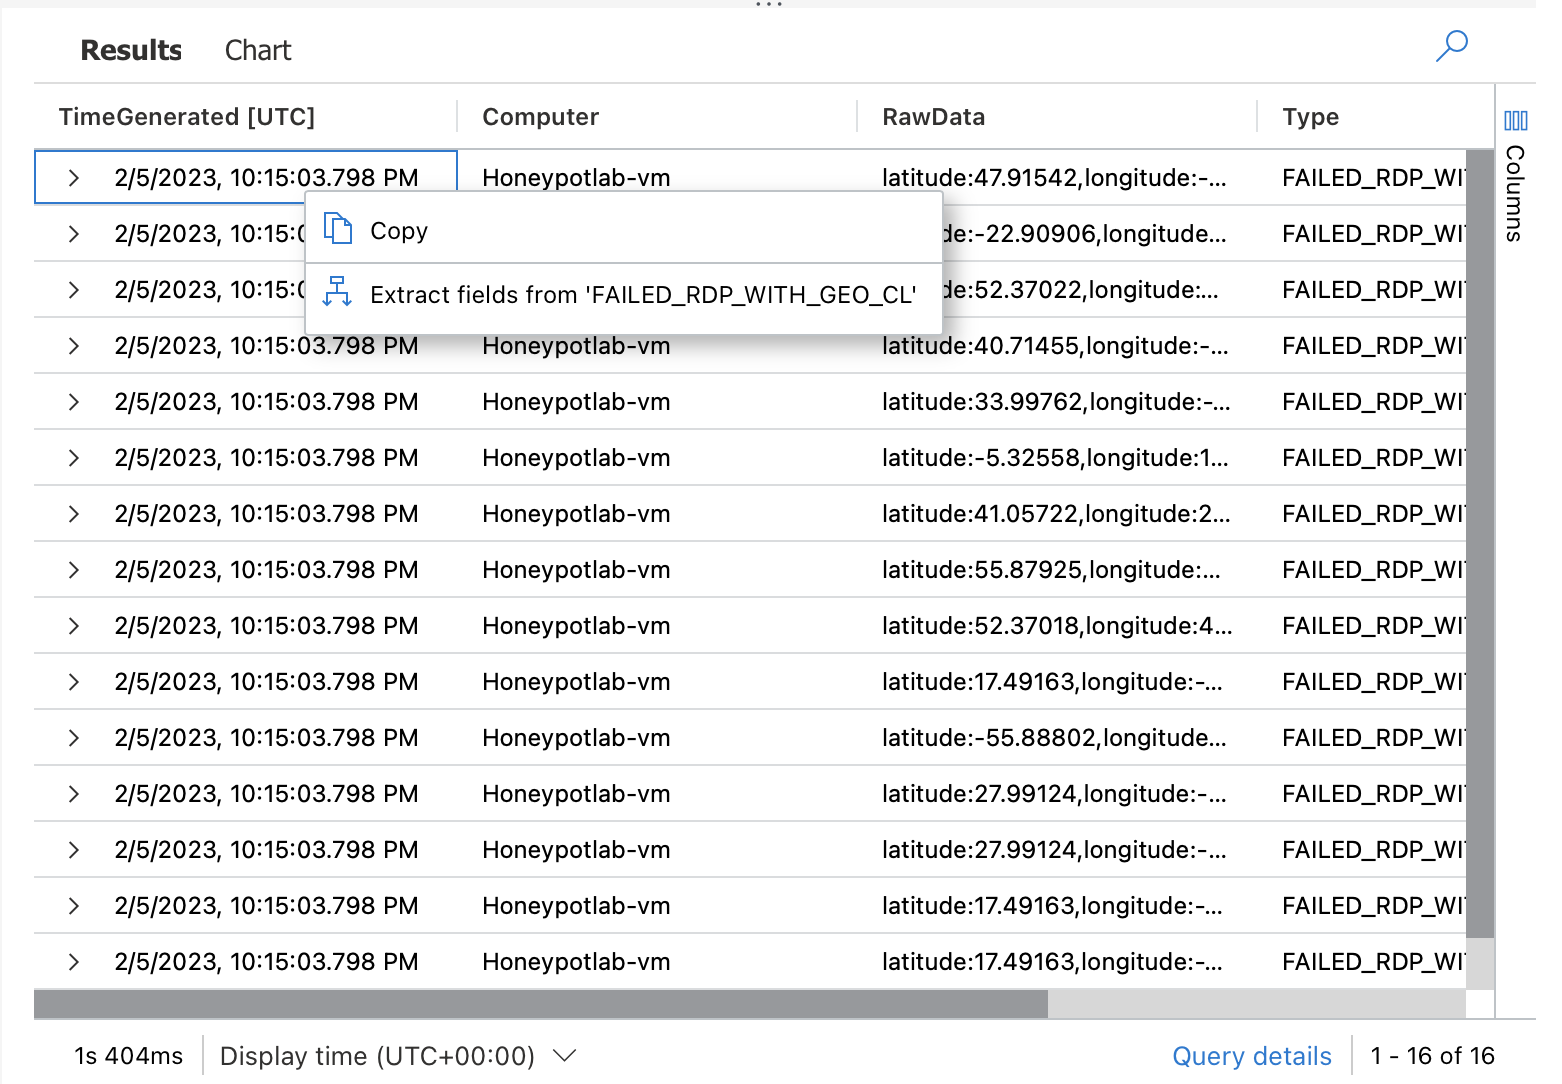Sort by RawData column header
Screen dimensions: 1562x1084
click(933, 117)
